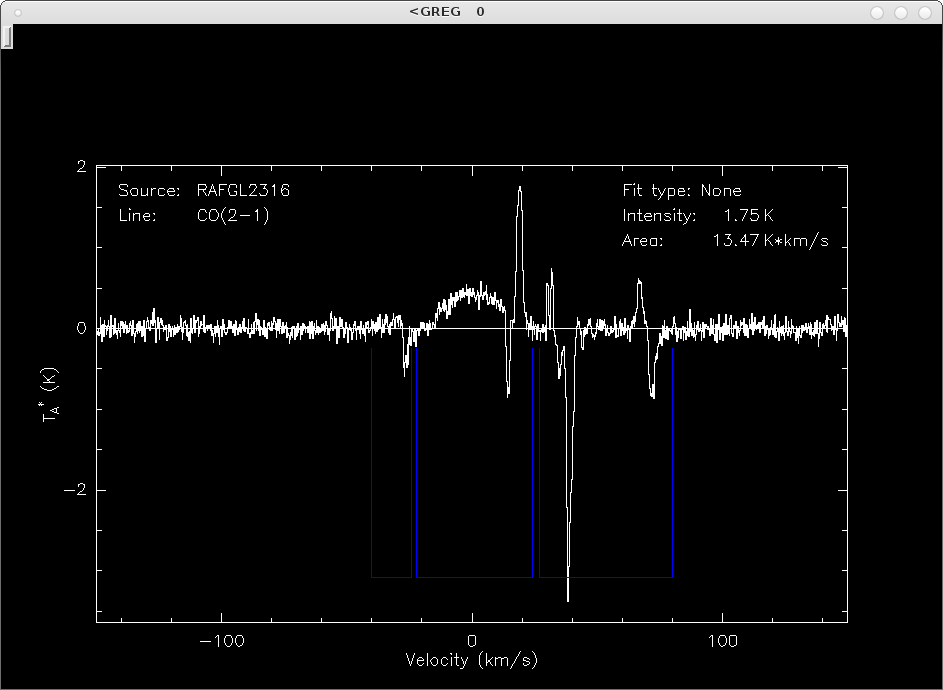Select the line value "CO(2-1)"

pos(233,215)
